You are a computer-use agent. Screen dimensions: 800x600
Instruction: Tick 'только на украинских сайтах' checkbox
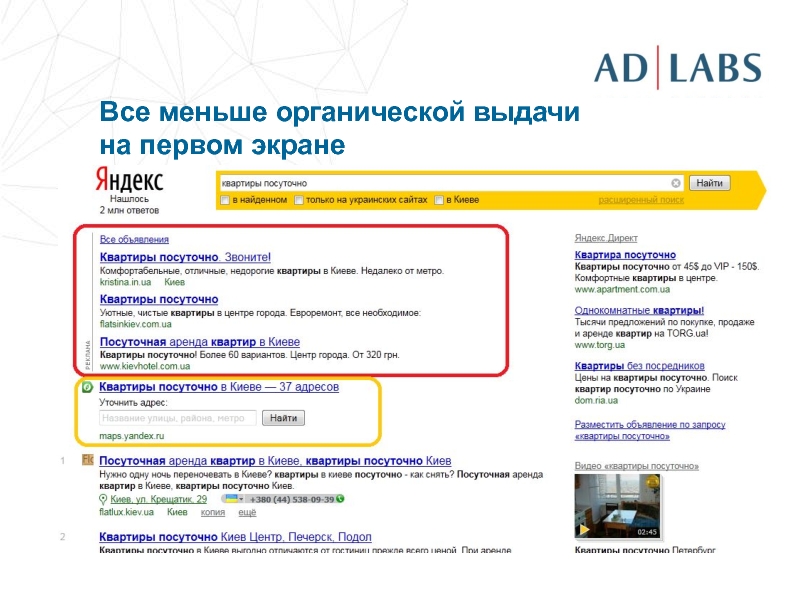pyautogui.click(x=299, y=200)
